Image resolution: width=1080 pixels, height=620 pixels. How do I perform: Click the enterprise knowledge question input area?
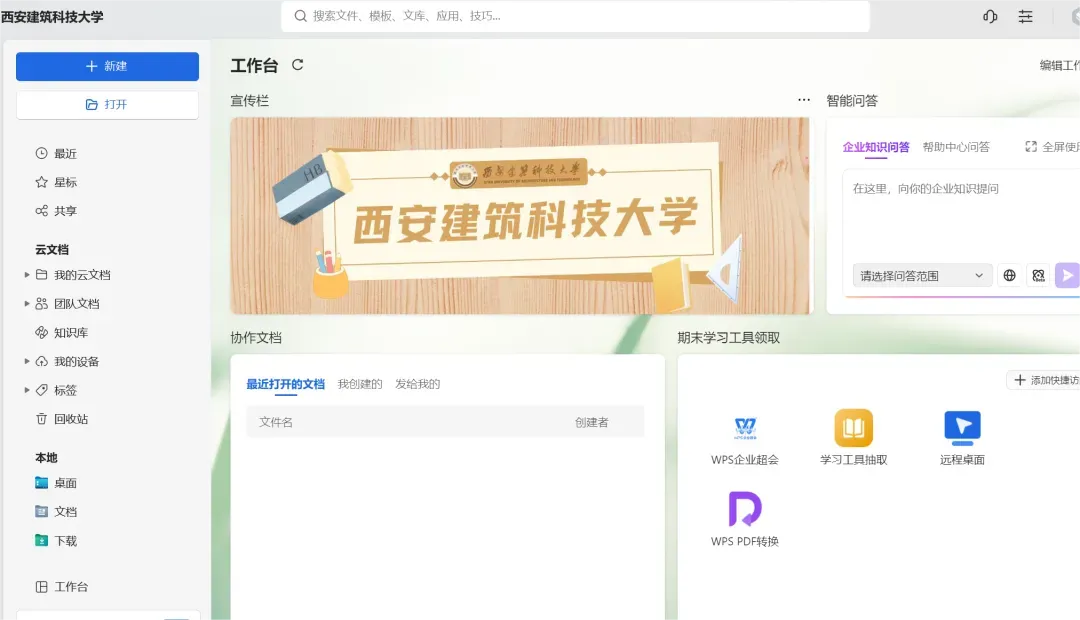961,214
